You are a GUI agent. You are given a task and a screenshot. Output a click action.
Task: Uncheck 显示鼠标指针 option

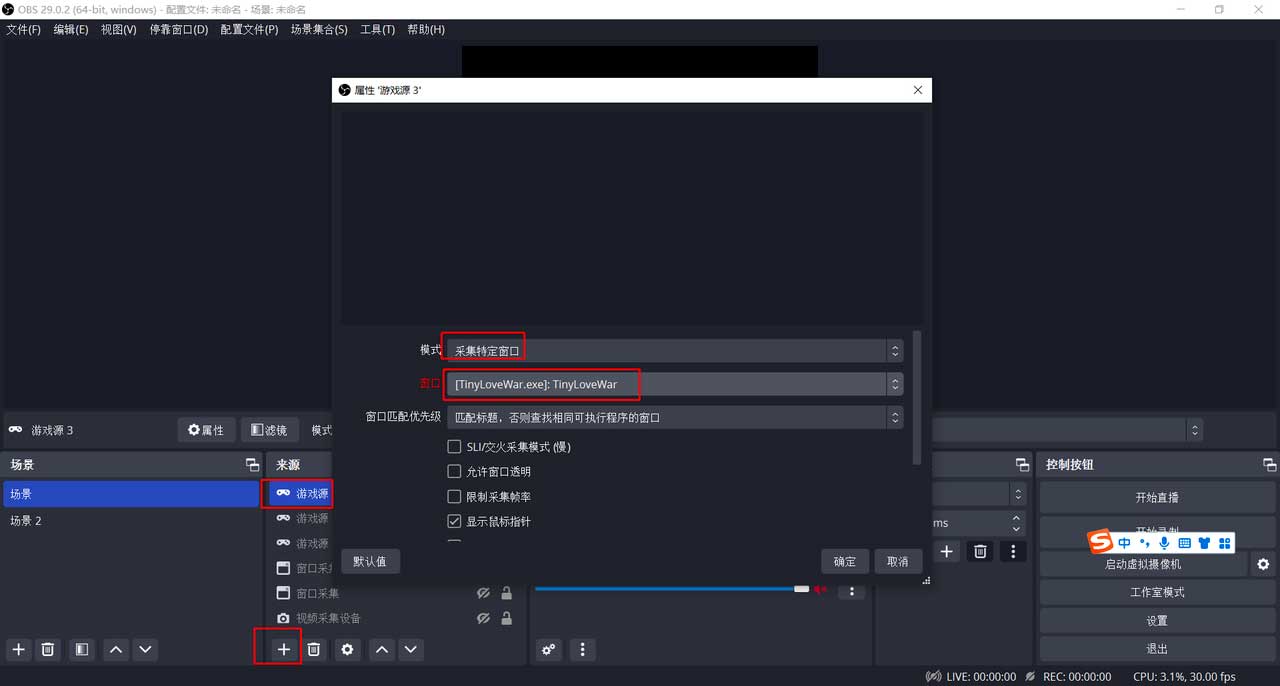coord(454,522)
